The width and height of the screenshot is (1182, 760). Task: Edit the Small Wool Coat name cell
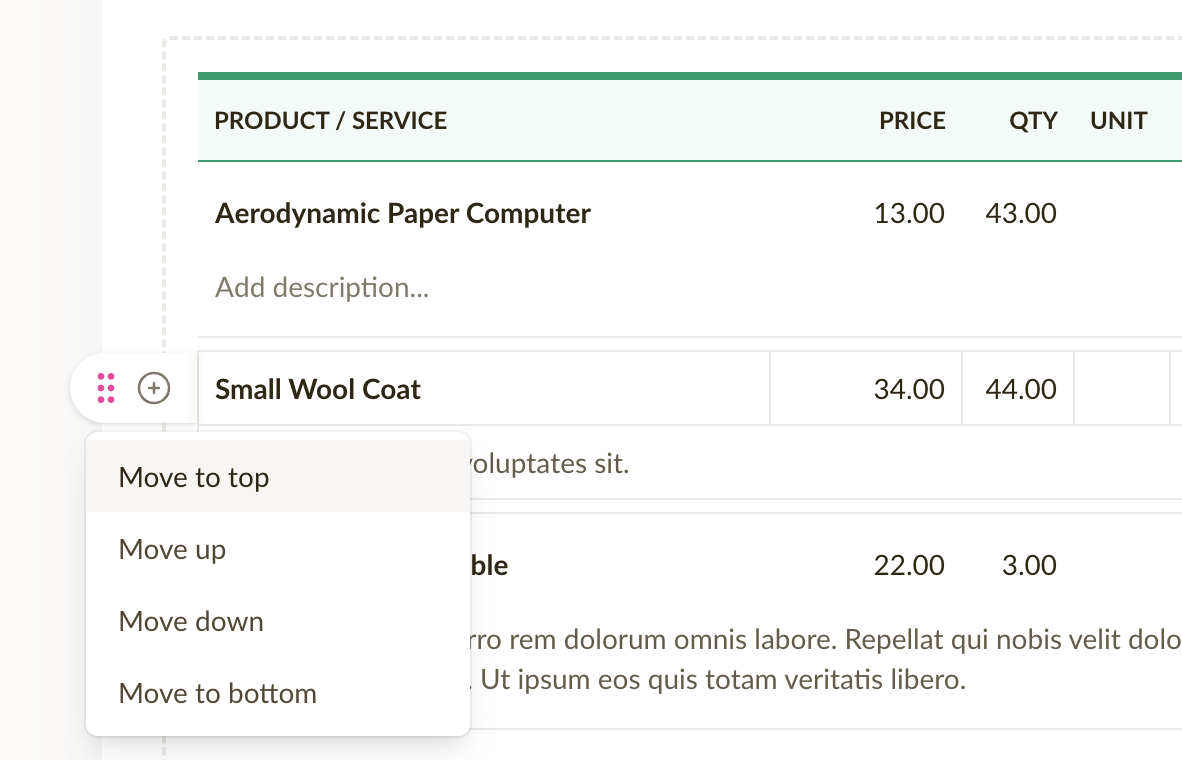pos(484,389)
